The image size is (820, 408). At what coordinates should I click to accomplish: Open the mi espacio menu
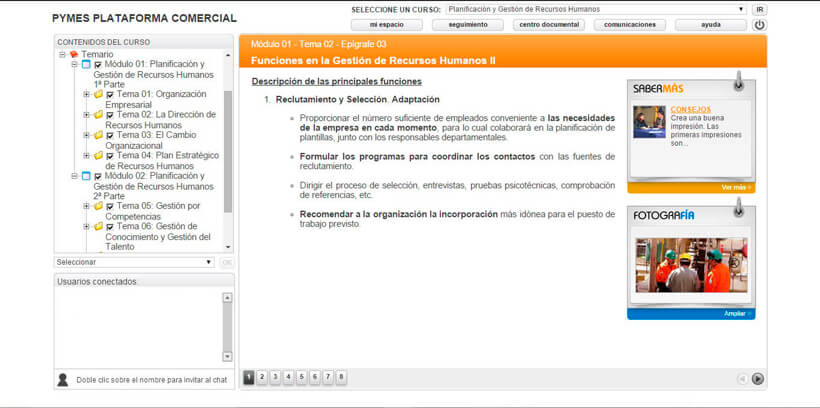[386, 25]
